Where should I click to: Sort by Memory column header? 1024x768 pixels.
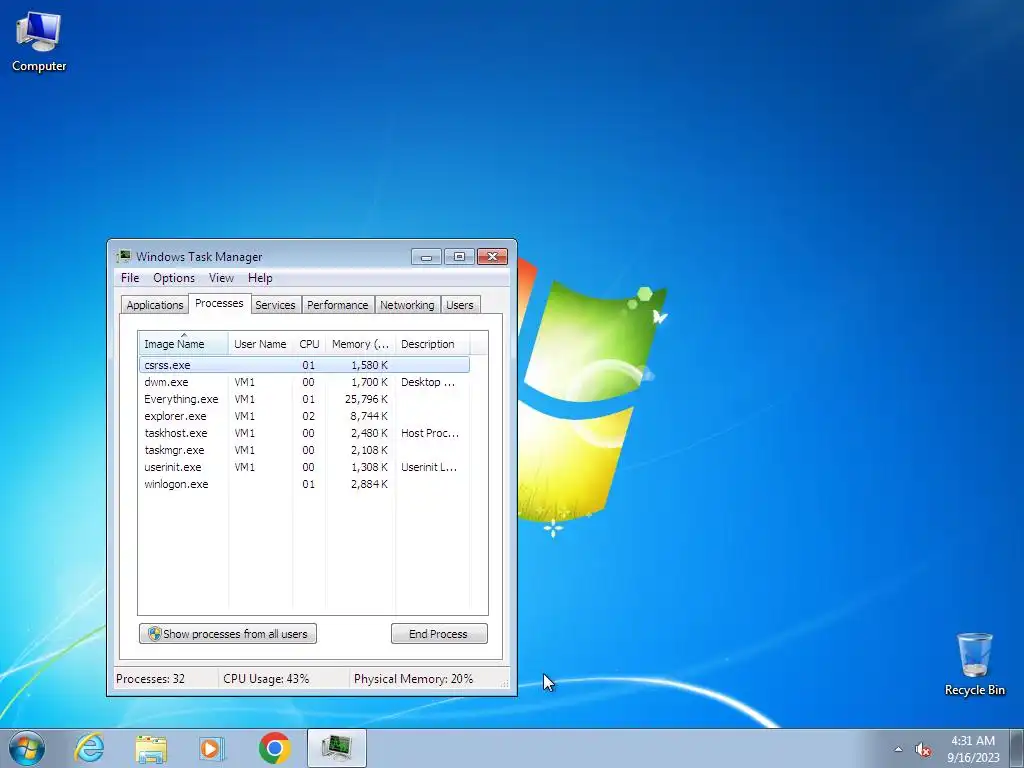coord(360,344)
